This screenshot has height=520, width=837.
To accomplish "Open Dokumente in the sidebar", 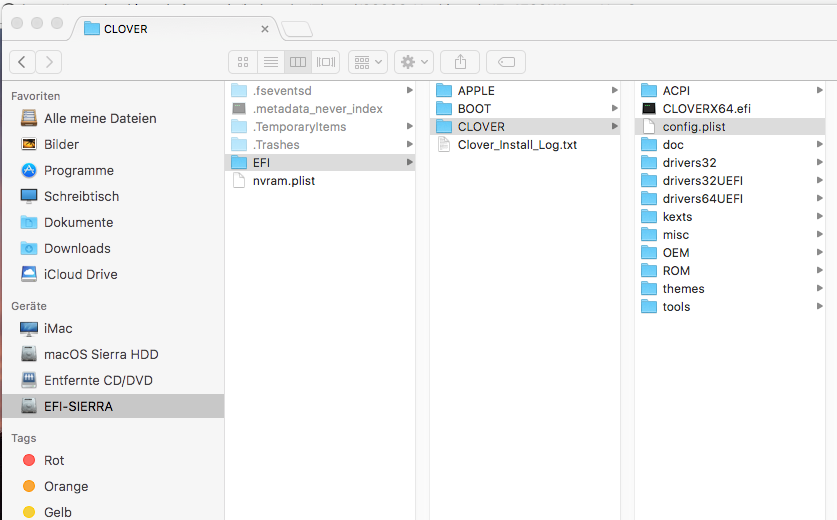I will [112, 222].
